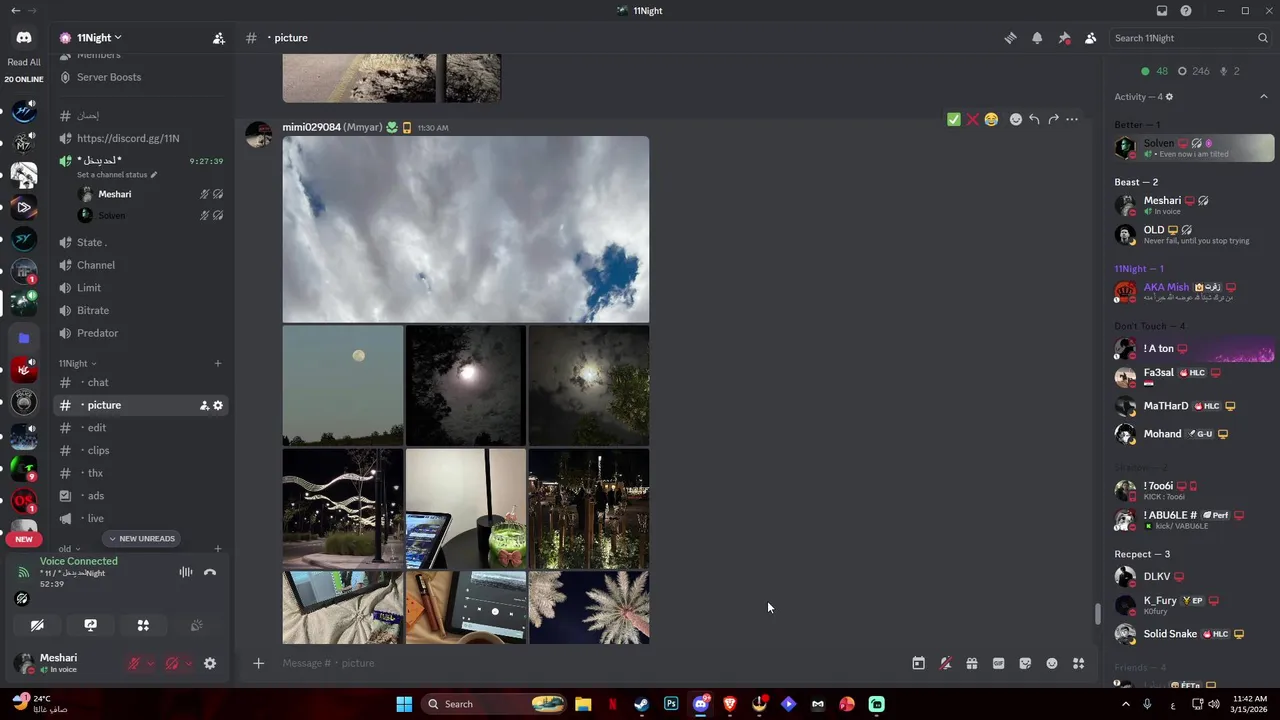Disconnect from voice call
The height and width of the screenshot is (720, 1280).
210,572
